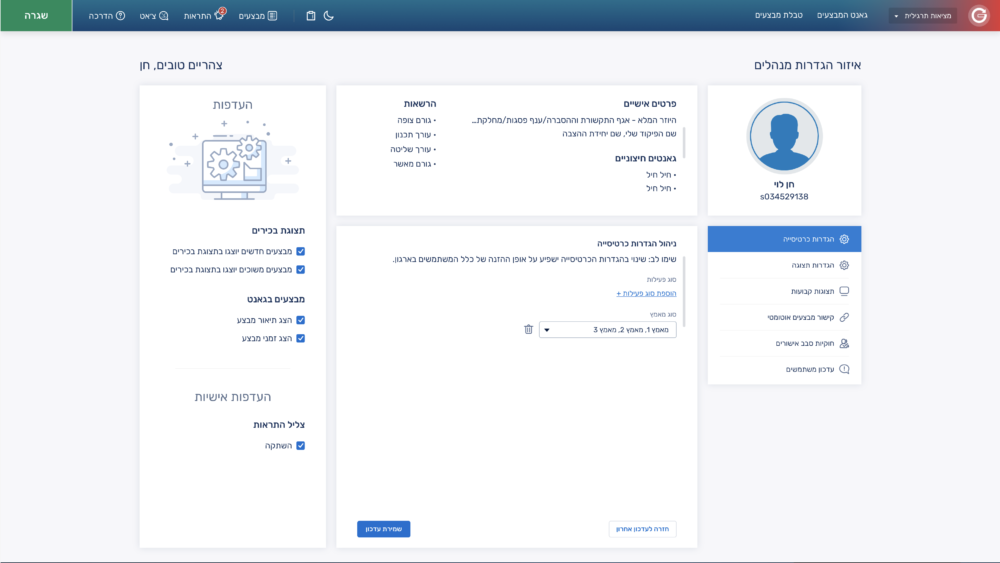Click the צליל התראות section title
The width and height of the screenshot is (1000, 563).
[279, 425]
